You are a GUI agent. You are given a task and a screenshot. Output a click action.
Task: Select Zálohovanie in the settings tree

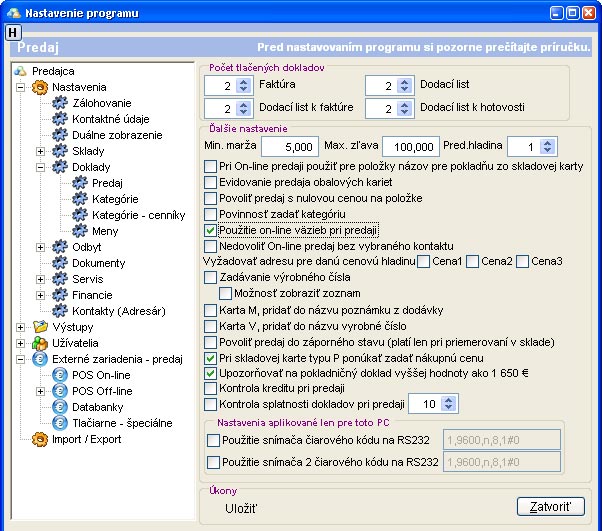pos(101,103)
